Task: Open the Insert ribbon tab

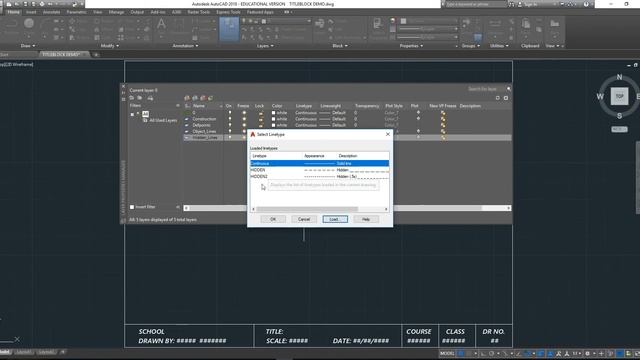Action: click(x=31, y=12)
